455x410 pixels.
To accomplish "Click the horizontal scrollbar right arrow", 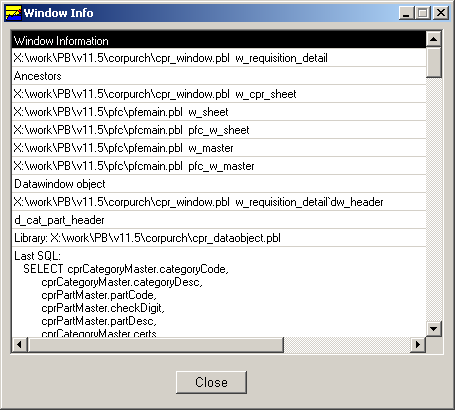I will (x=418, y=344).
